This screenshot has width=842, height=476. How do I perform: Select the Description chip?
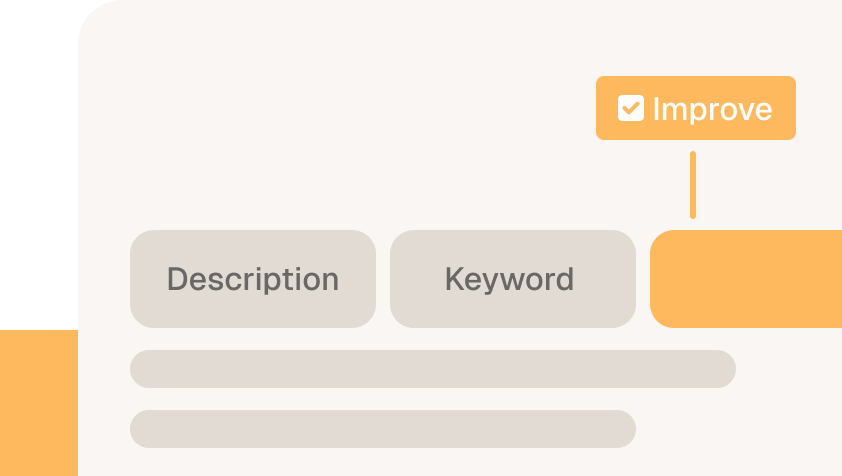point(253,279)
